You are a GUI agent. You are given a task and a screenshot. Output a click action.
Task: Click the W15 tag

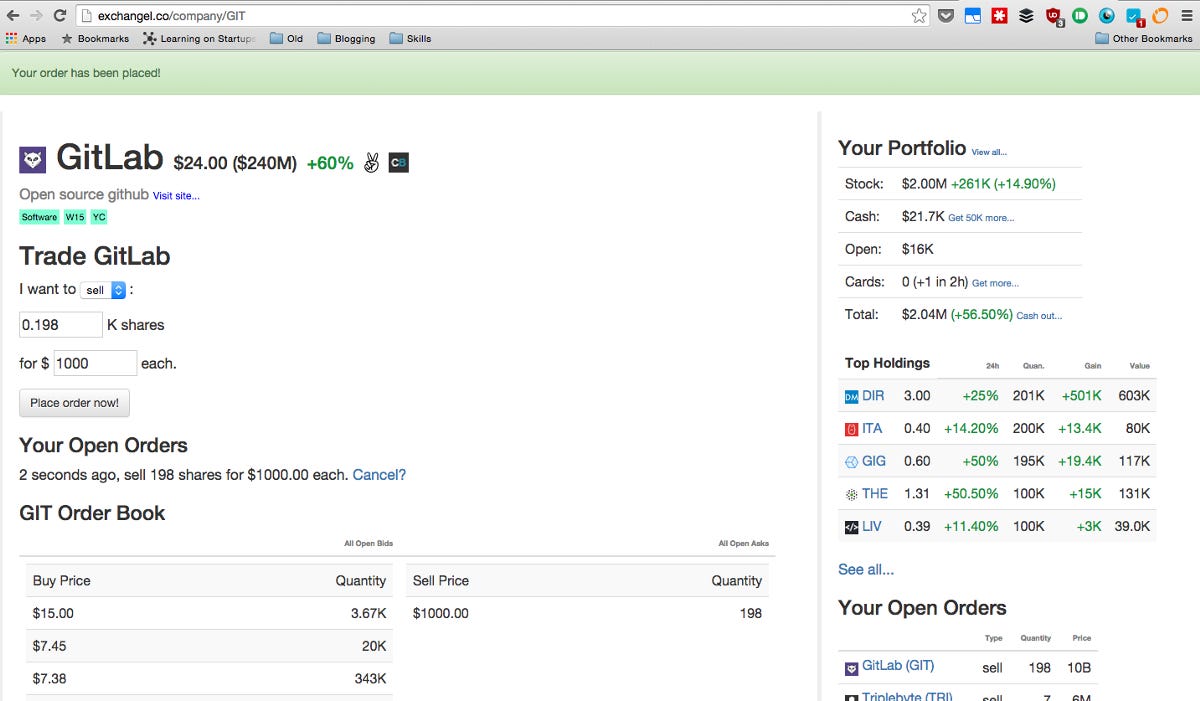click(75, 217)
